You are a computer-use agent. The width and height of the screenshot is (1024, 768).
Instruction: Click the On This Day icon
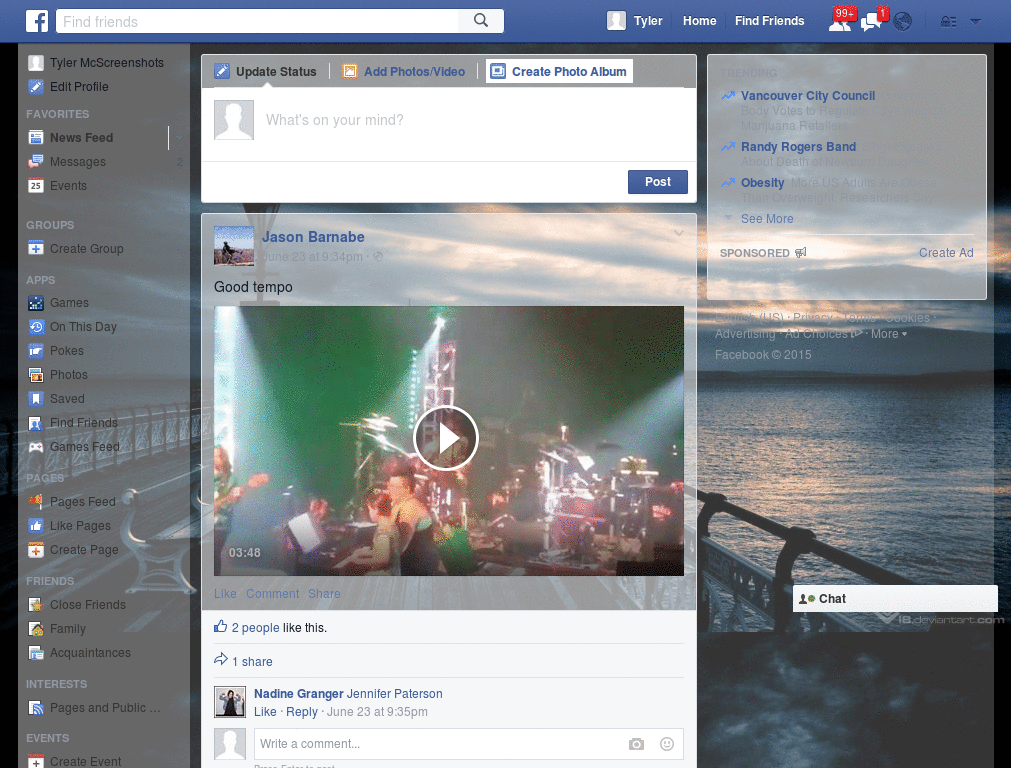[36, 327]
